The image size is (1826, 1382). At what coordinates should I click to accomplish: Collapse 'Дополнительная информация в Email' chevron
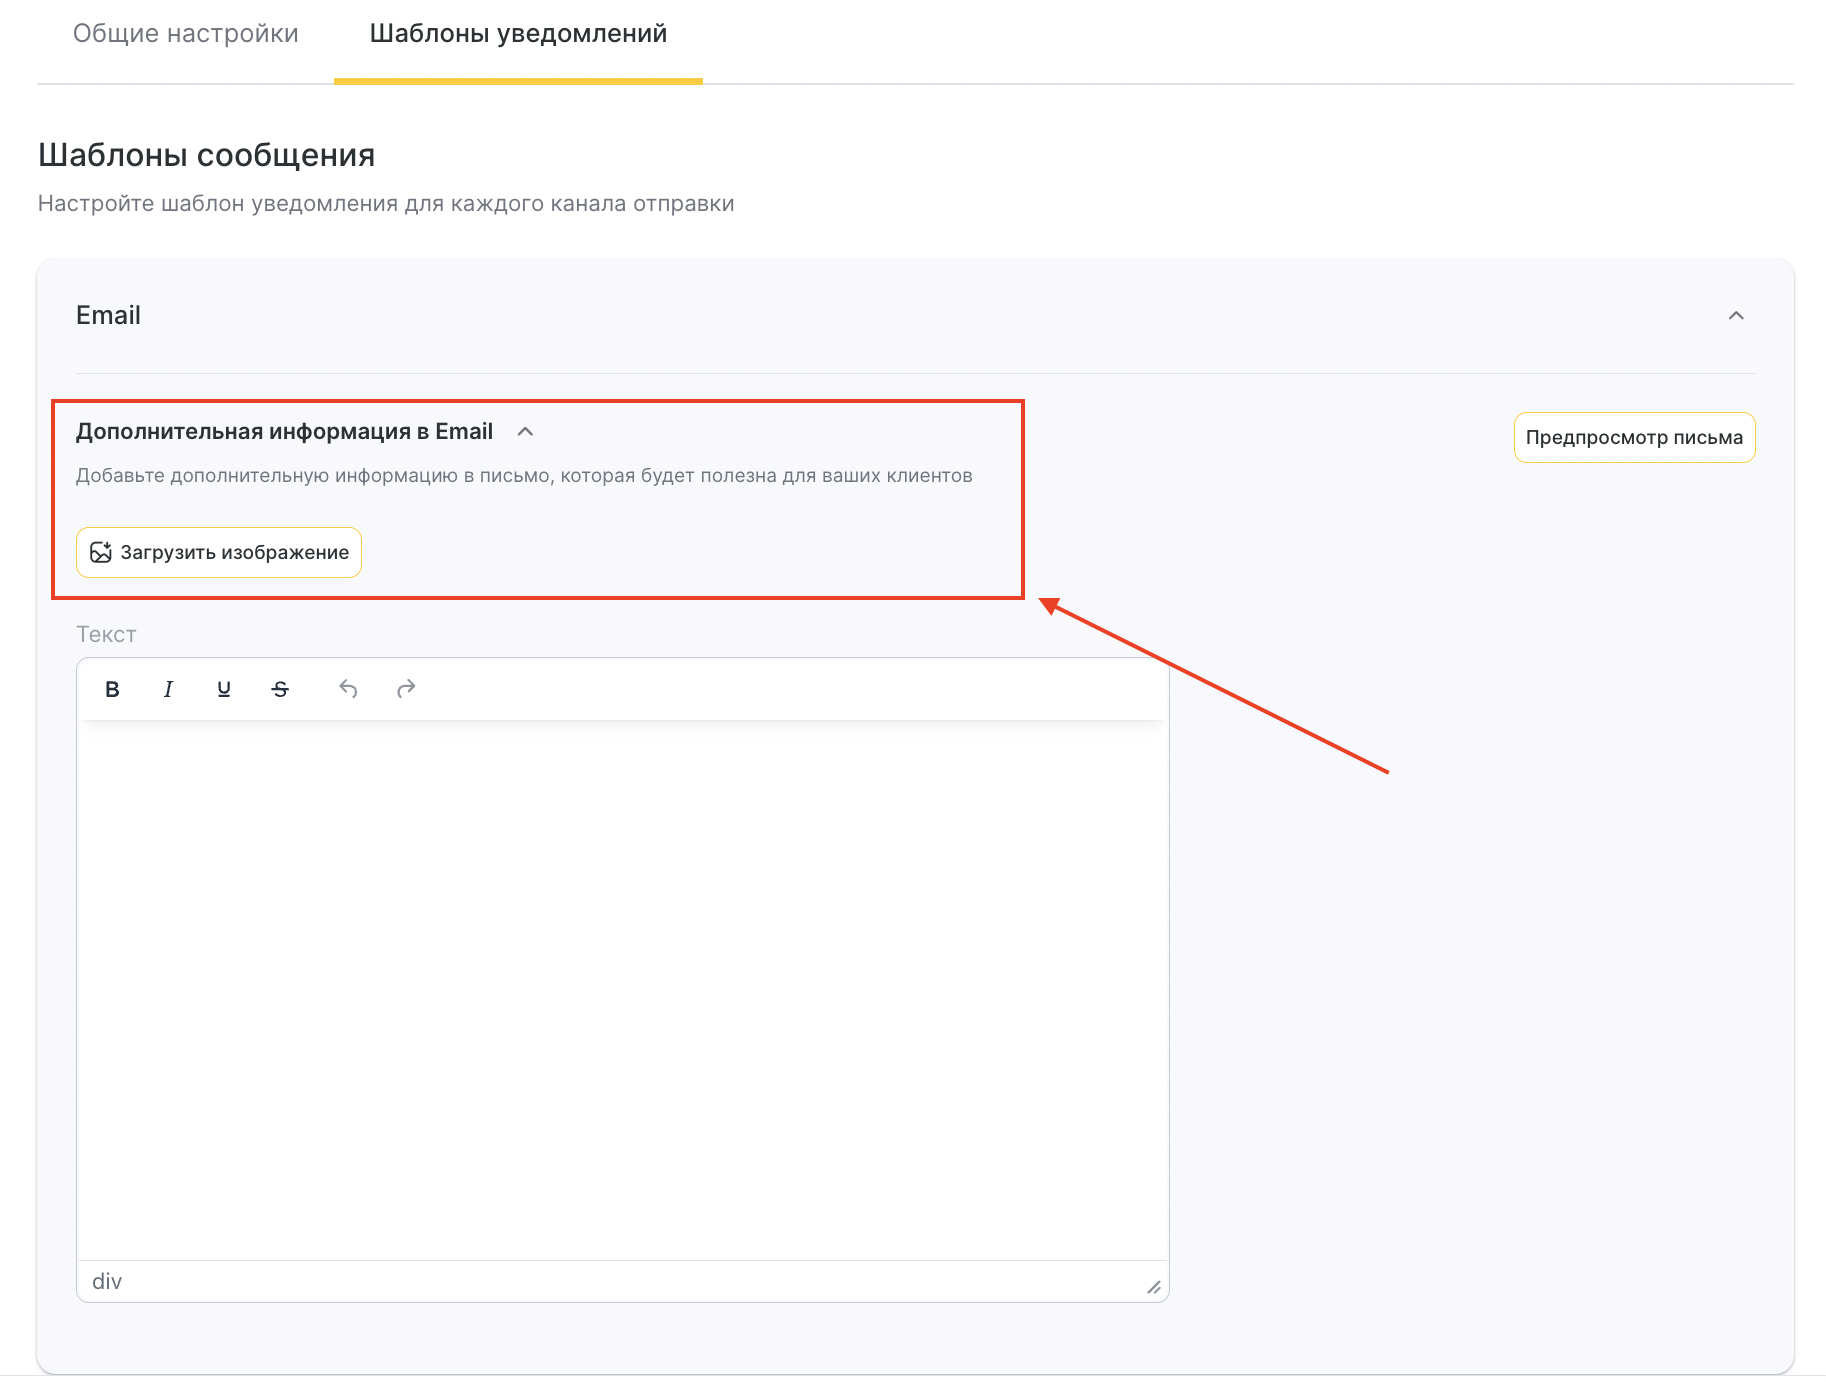525,432
